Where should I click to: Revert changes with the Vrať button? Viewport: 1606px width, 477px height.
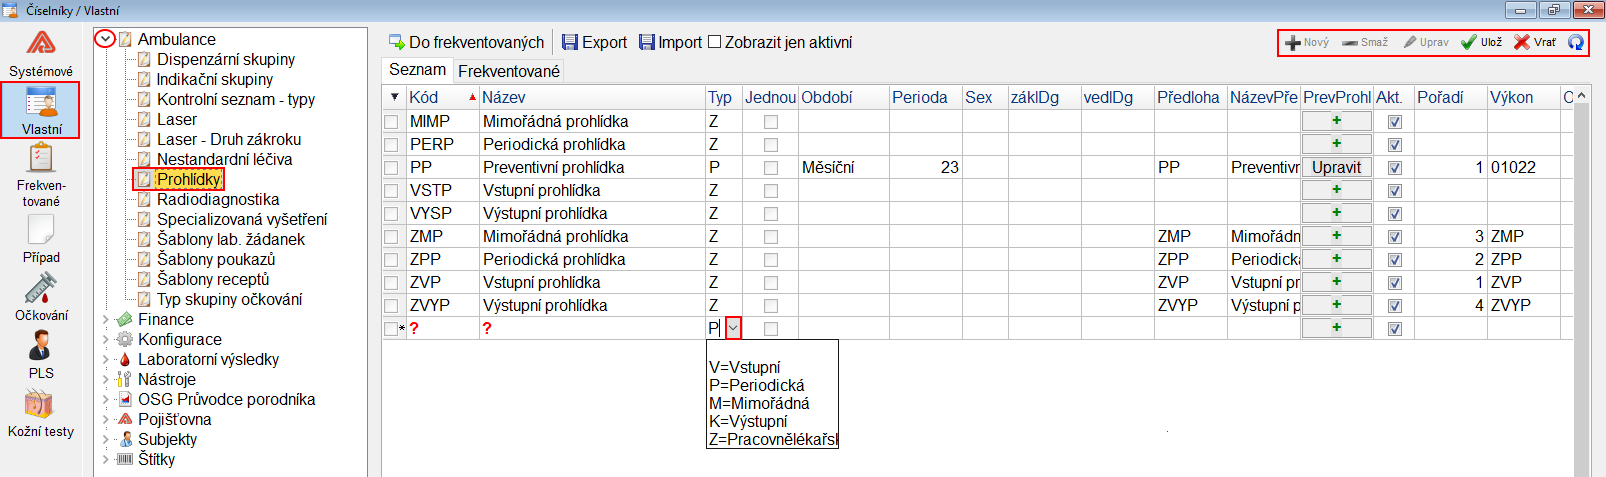1535,42
